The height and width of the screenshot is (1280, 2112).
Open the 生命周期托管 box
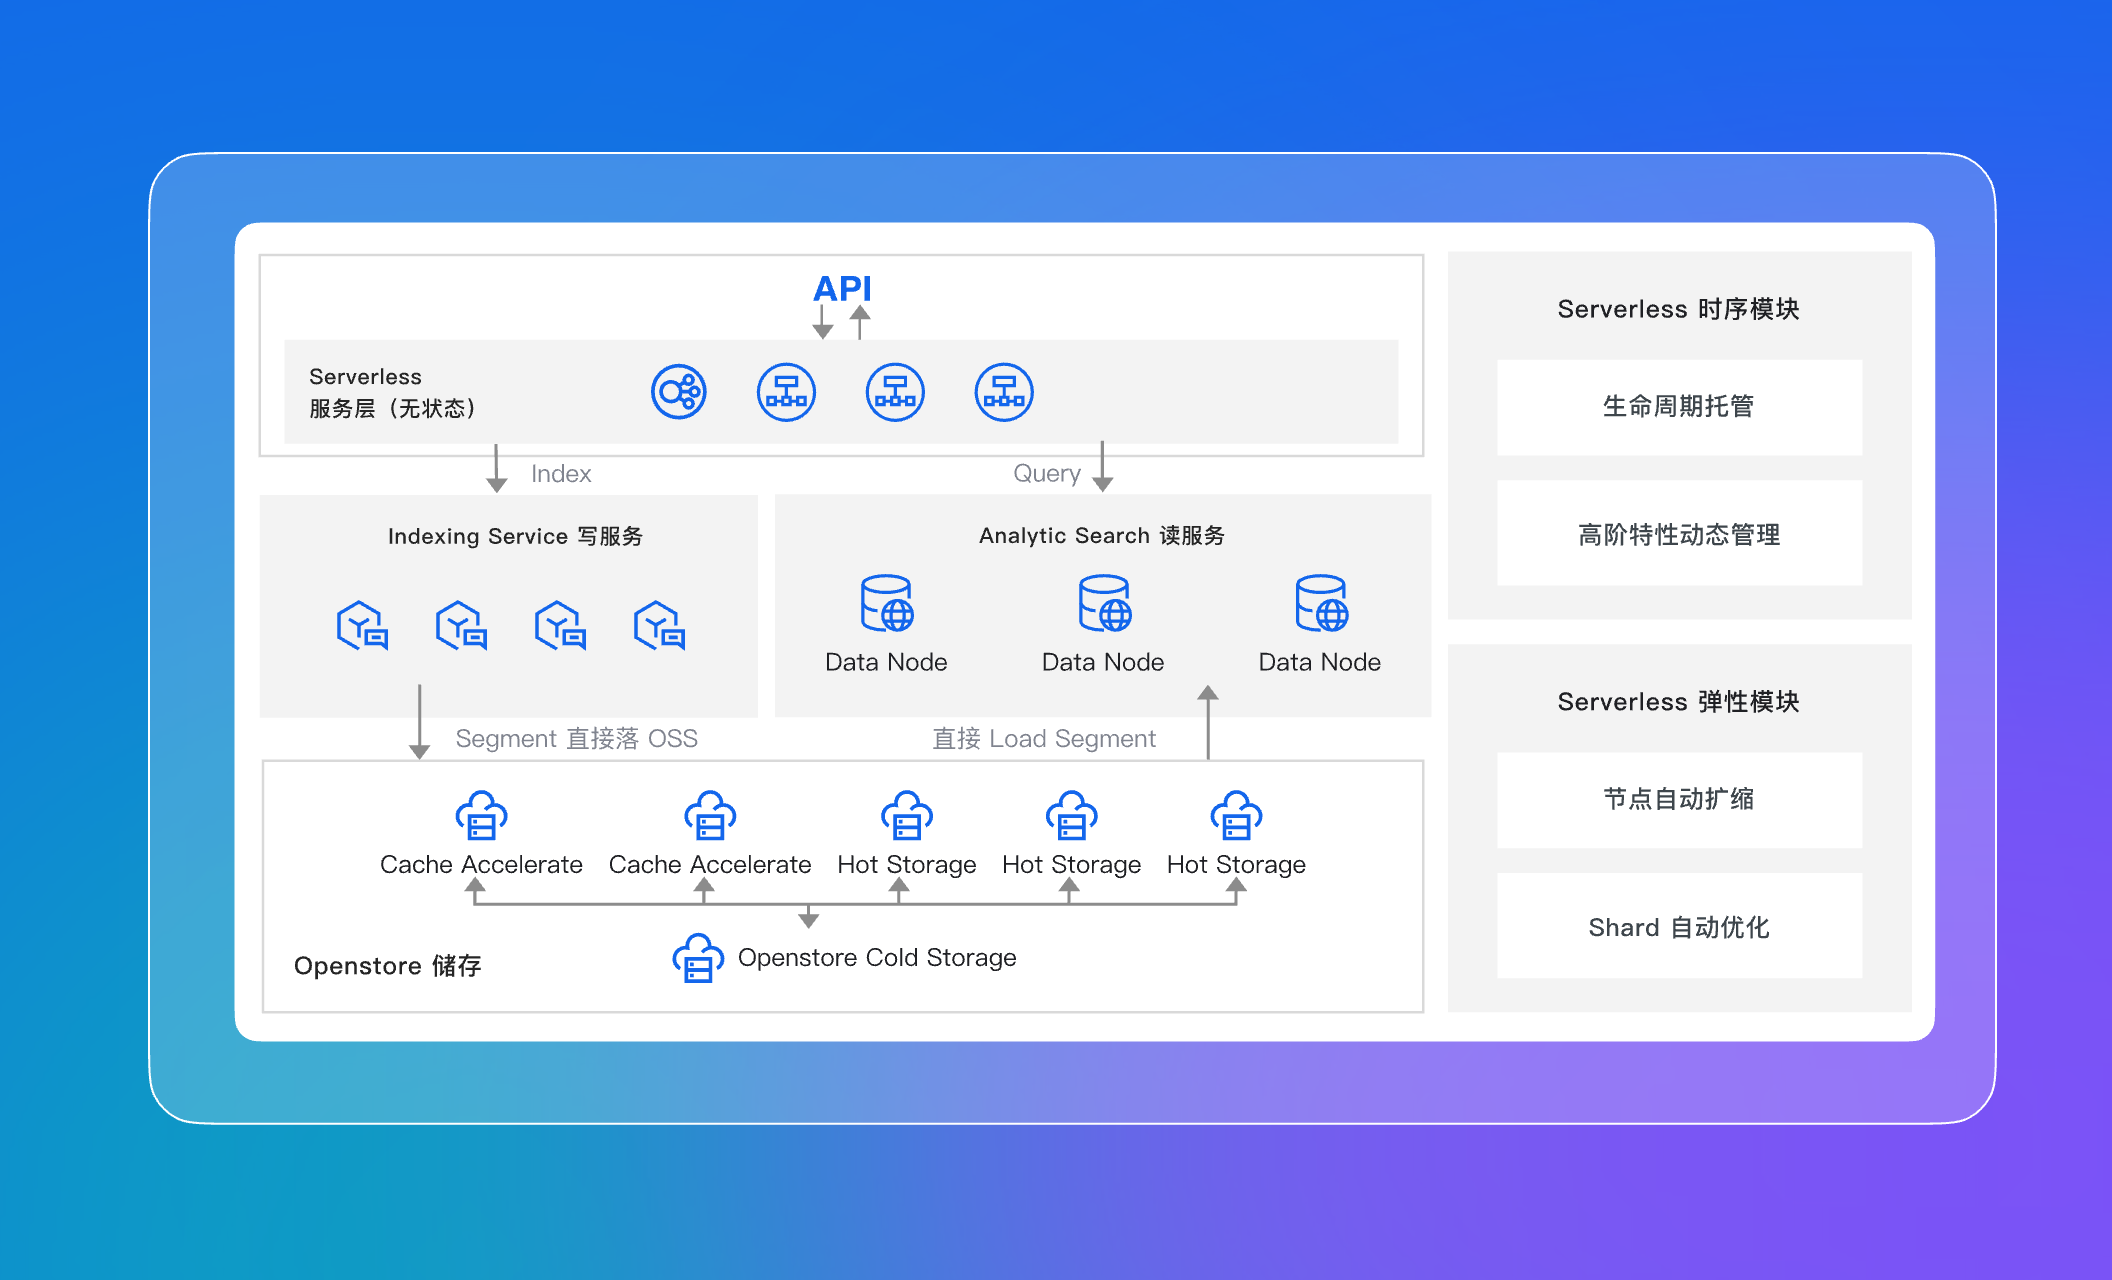click(x=1679, y=407)
